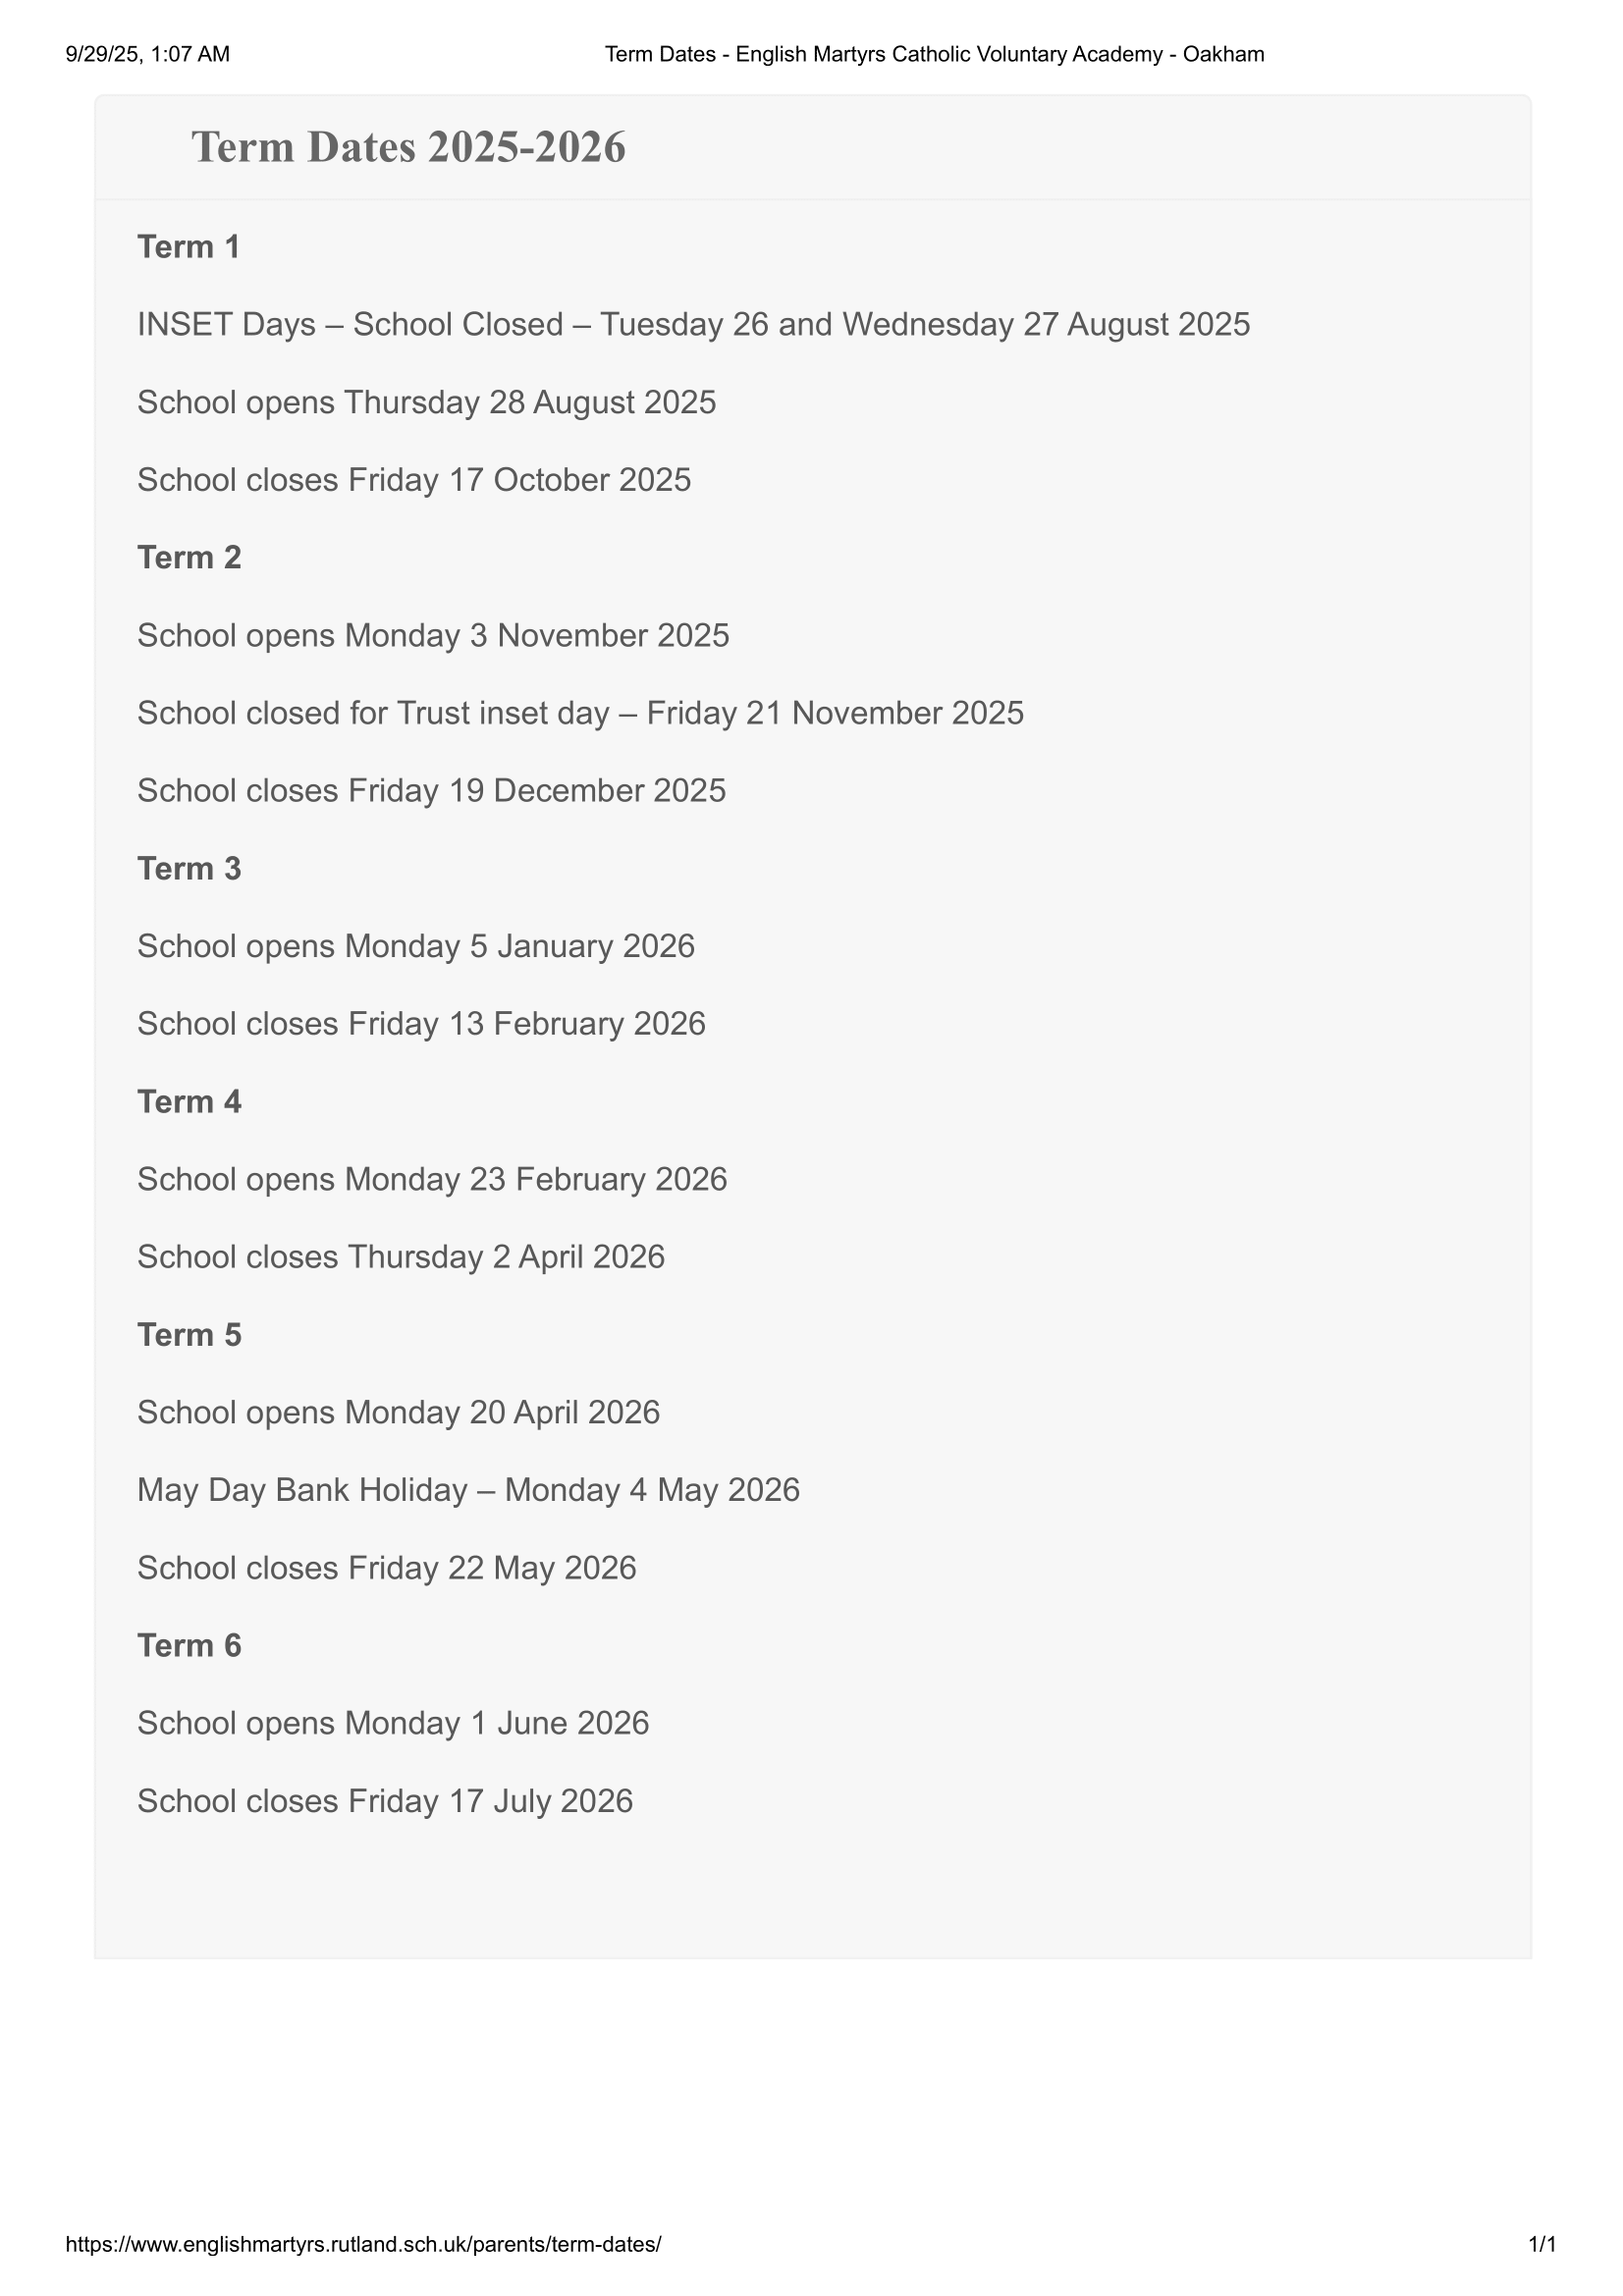The height and width of the screenshot is (2296, 1623).
Task: Click the print timestamp 9/29/25, 1:07 AM
Action: pos(148,54)
